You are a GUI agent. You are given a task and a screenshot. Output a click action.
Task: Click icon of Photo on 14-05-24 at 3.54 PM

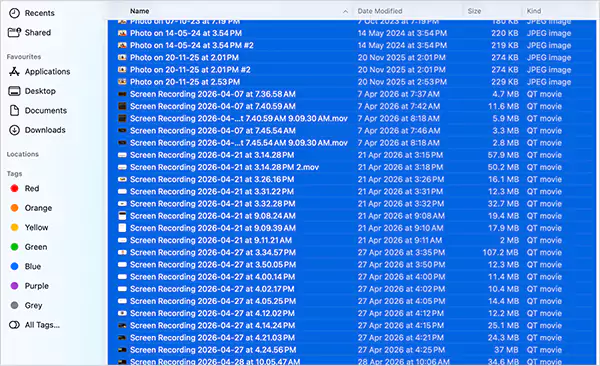(122, 33)
